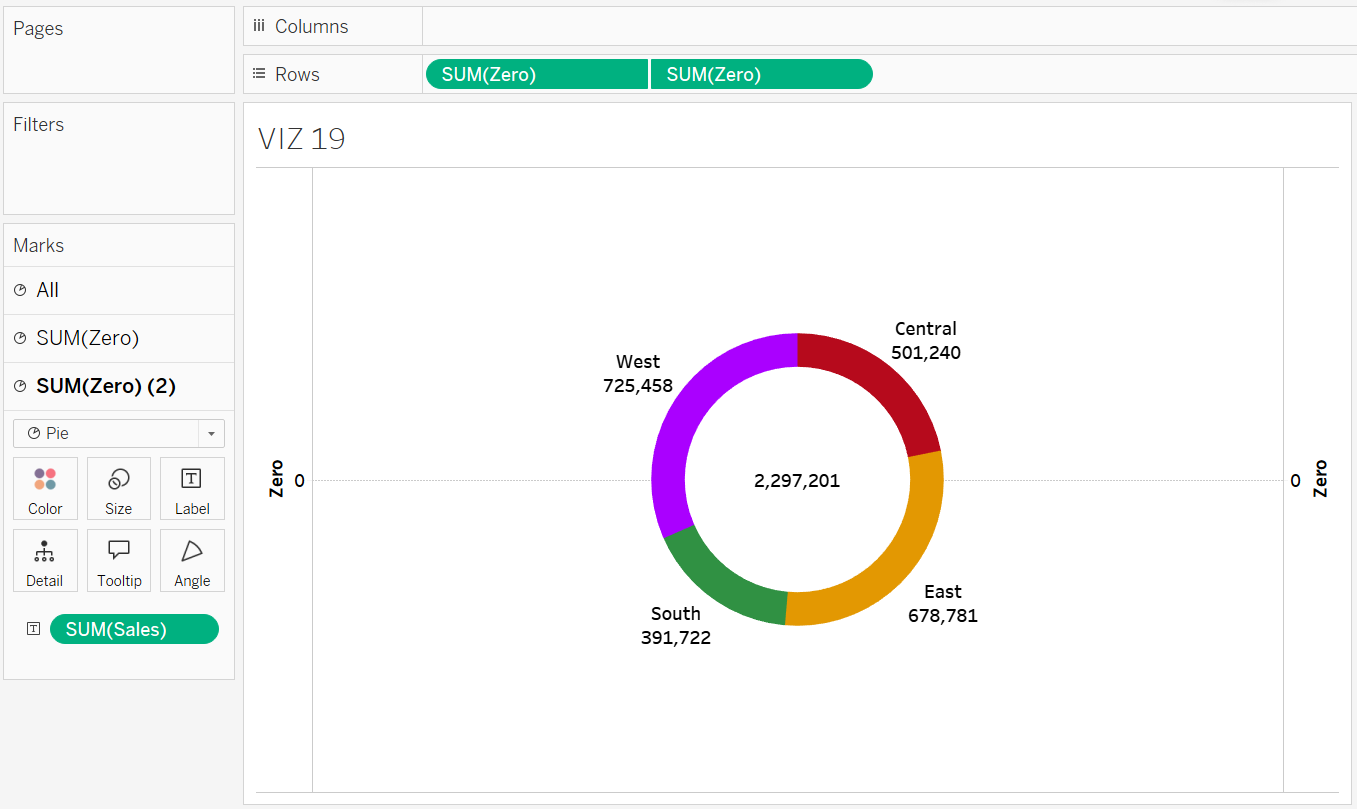Click the Pages shelf header
The height and width of the screenshot is (809, 1357).
coord(38,28)
